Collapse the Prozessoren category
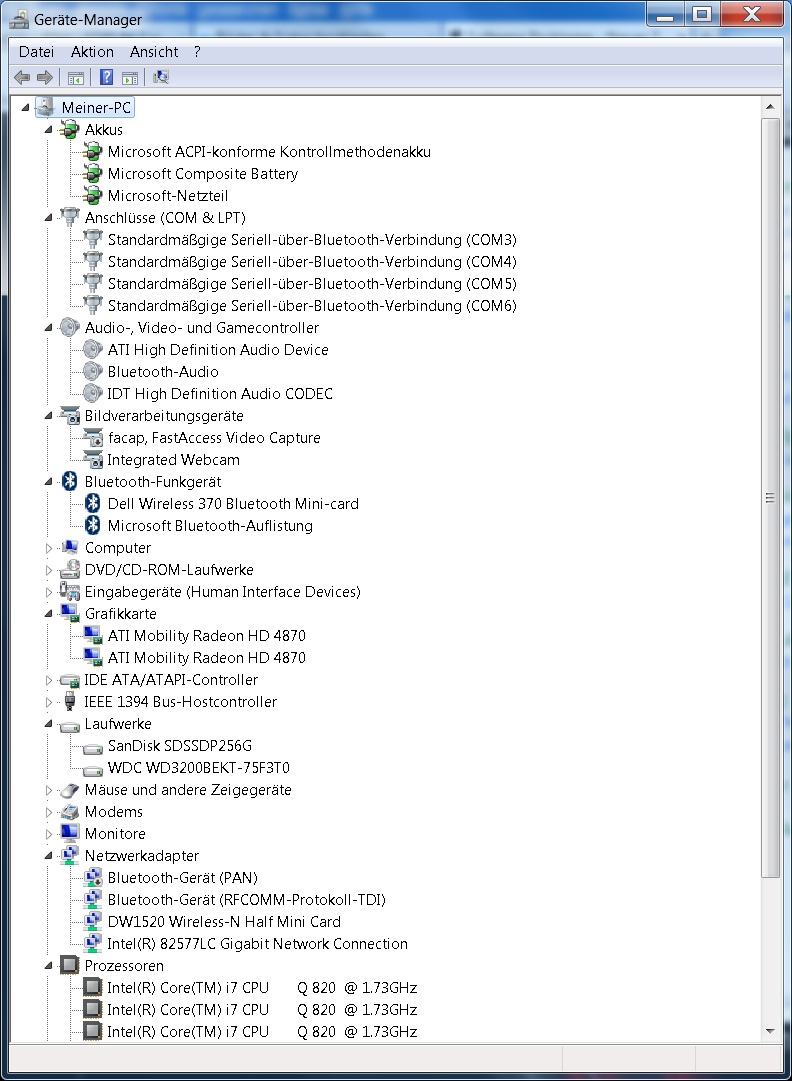 tap(48, 966)
